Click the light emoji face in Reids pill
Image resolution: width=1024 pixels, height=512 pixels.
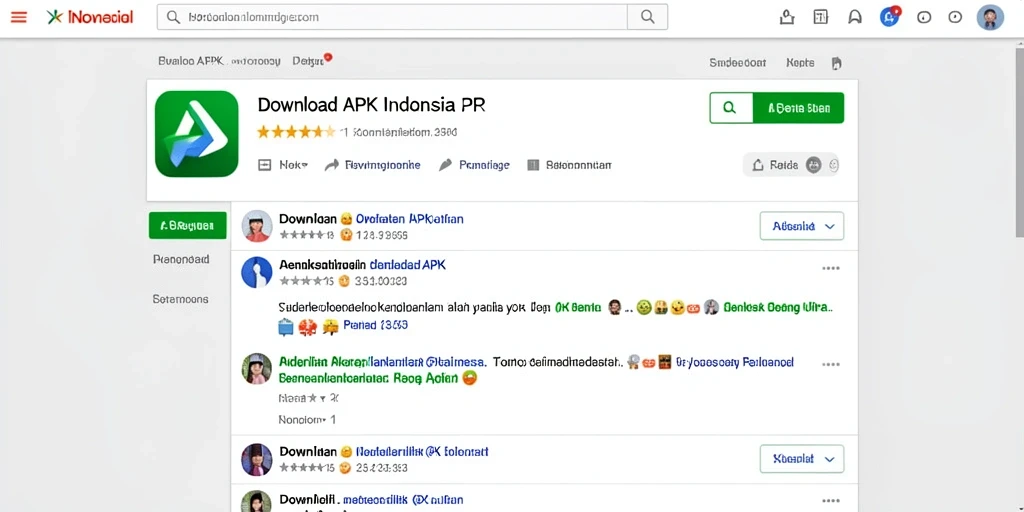tap(833, 166)
